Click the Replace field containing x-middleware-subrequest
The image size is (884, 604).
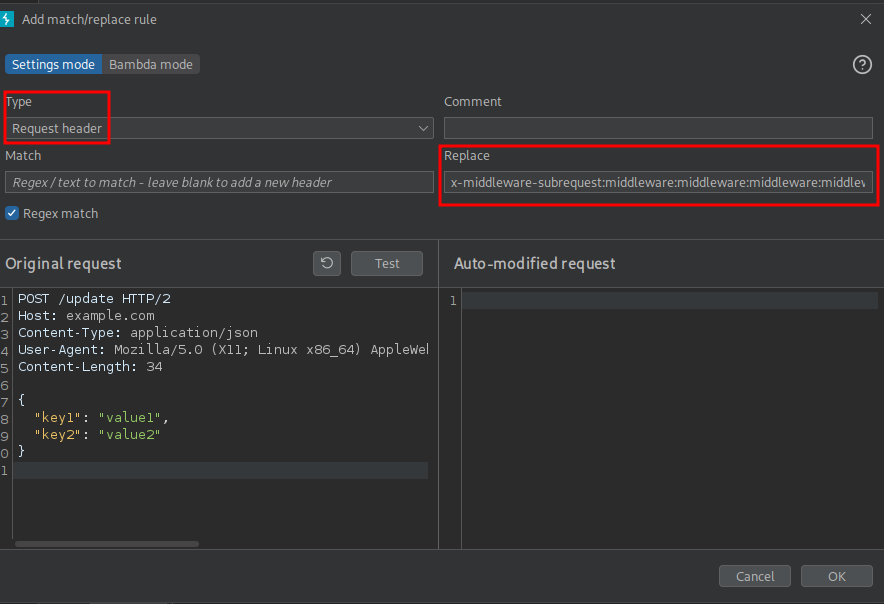tap(658, 182)
